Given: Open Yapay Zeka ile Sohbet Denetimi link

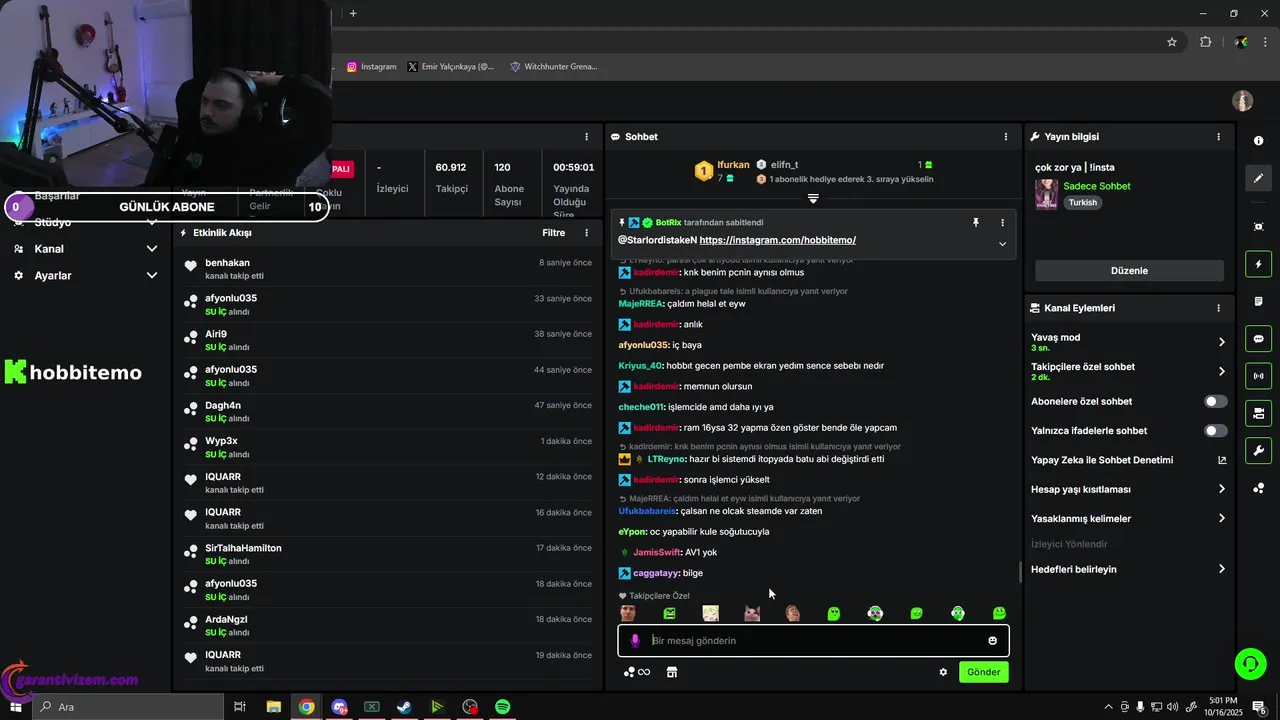Looking at the screenshot, I should pos(1128,461).
